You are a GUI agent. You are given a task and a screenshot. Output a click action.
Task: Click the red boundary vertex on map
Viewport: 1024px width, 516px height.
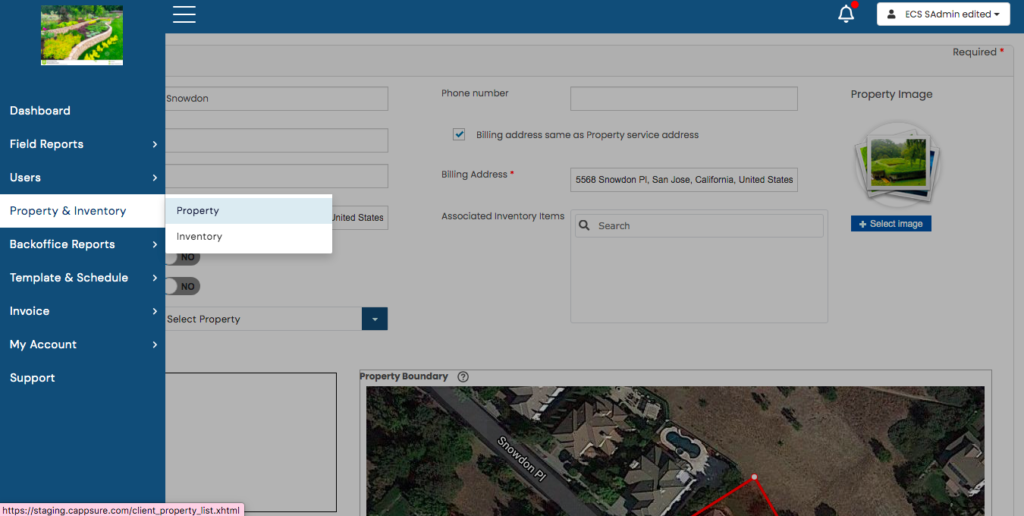[754, 478]
